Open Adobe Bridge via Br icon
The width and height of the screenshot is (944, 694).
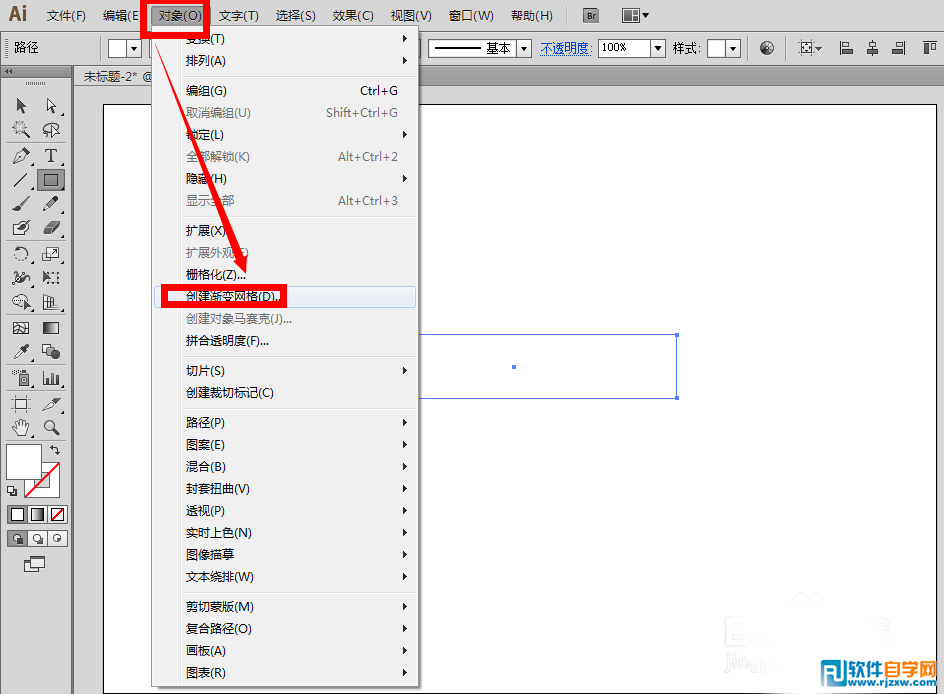click(x=591, y=16)
